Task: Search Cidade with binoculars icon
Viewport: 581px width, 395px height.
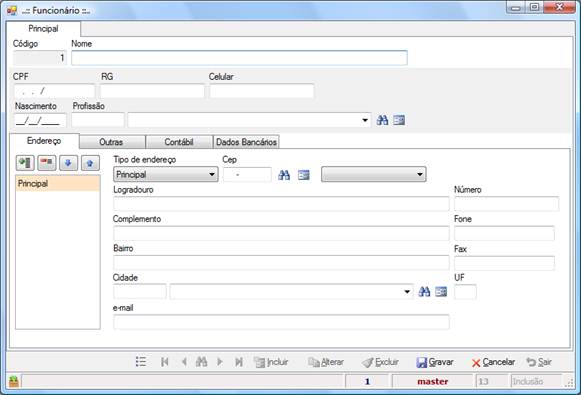Action: click(424, 292)
